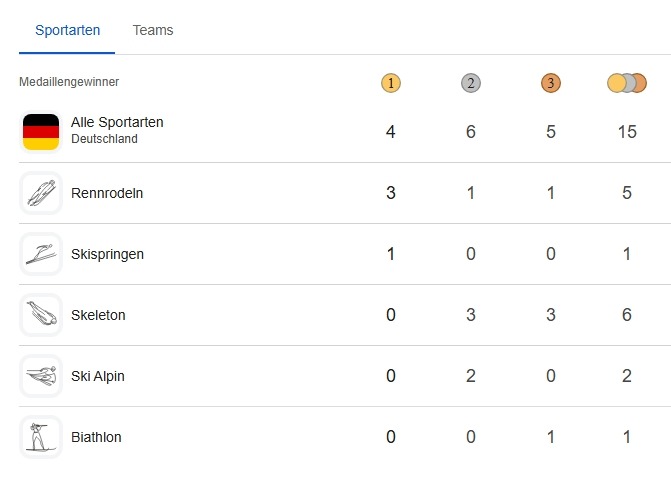
Task: Click total count 15 for Deutschland
Action: click(x=627, y=131)
